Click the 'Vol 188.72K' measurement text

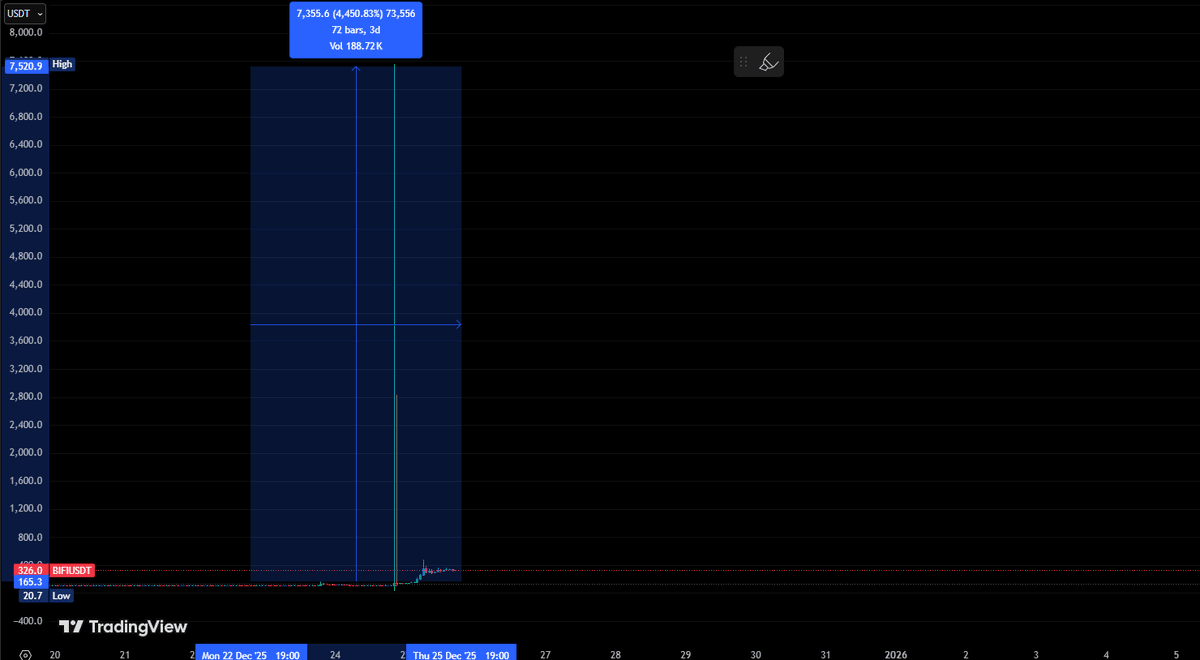(x=356, y=47)
